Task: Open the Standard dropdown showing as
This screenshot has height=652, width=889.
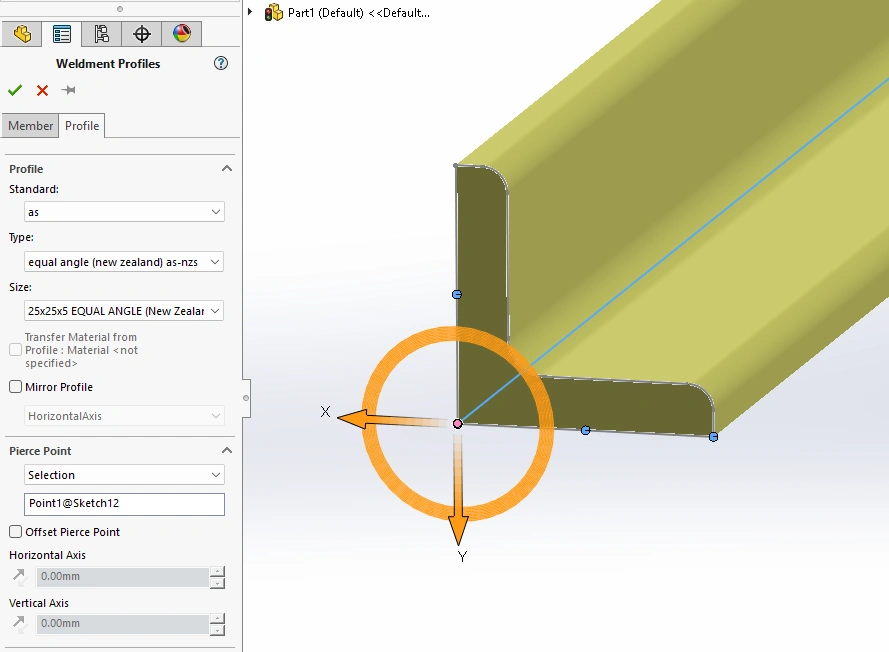Action: (124, 212)
